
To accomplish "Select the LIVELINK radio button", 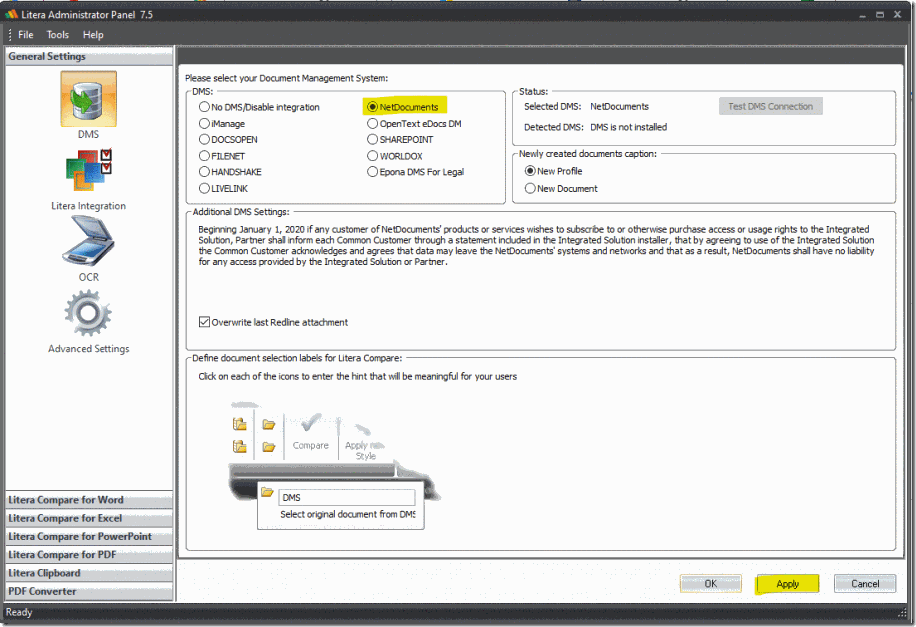I will click(204, 188).
